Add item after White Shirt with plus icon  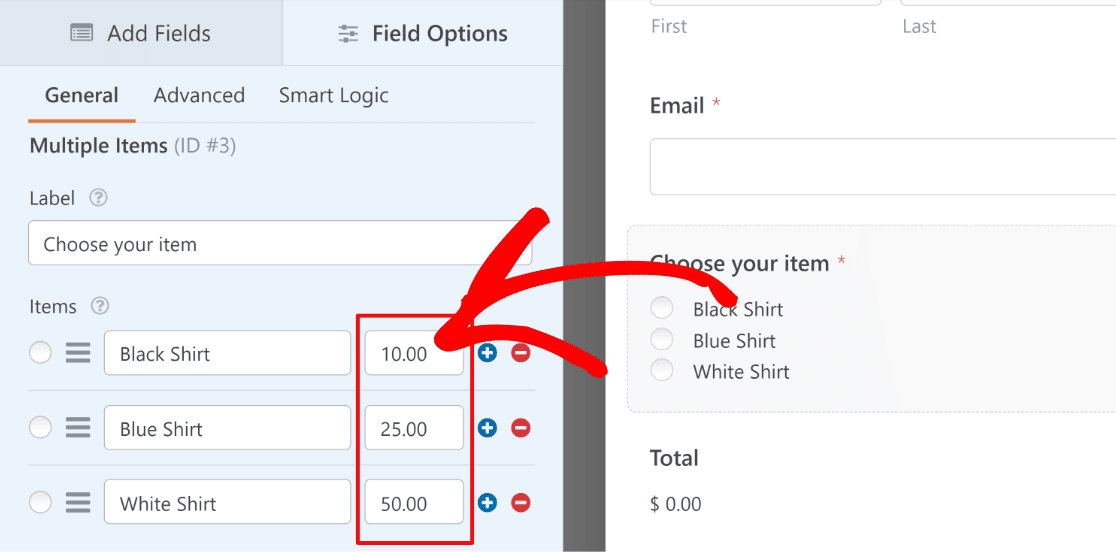click(487, 503)
